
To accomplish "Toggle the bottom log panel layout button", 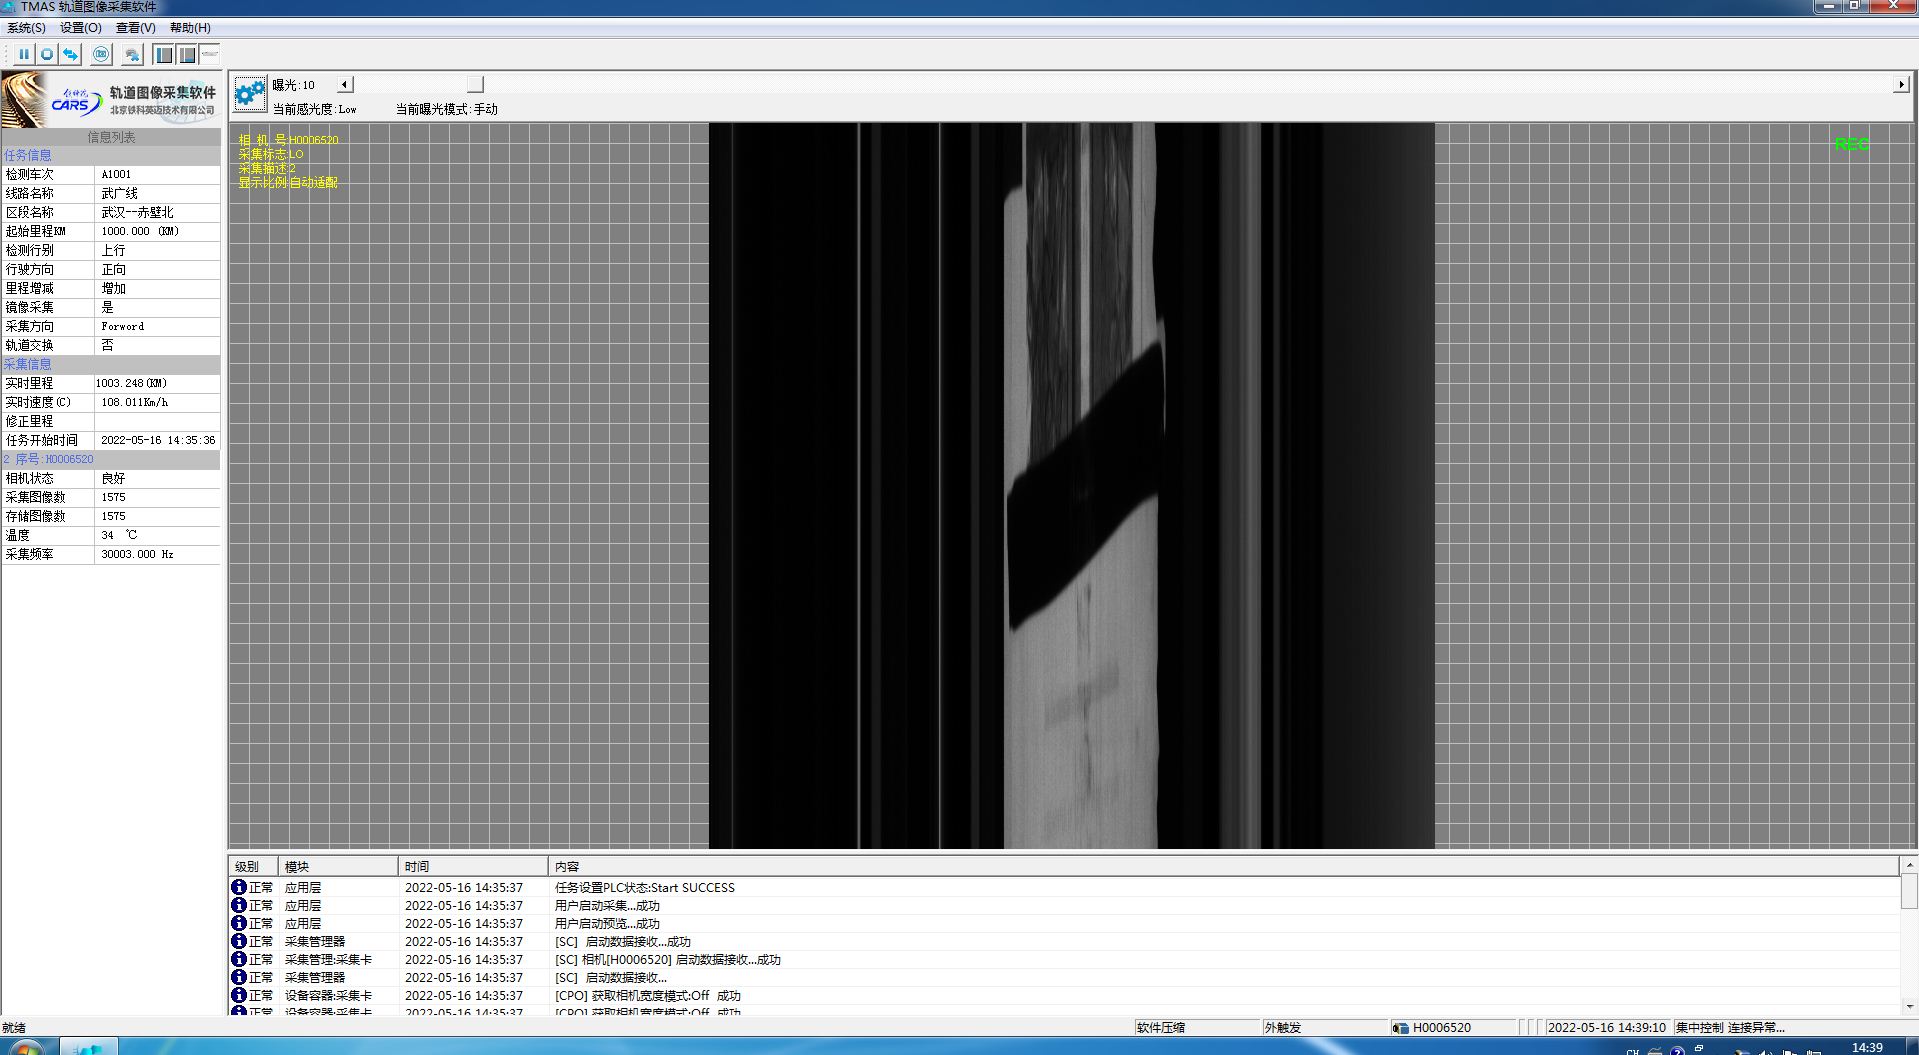I will click(x=187, y=54).
